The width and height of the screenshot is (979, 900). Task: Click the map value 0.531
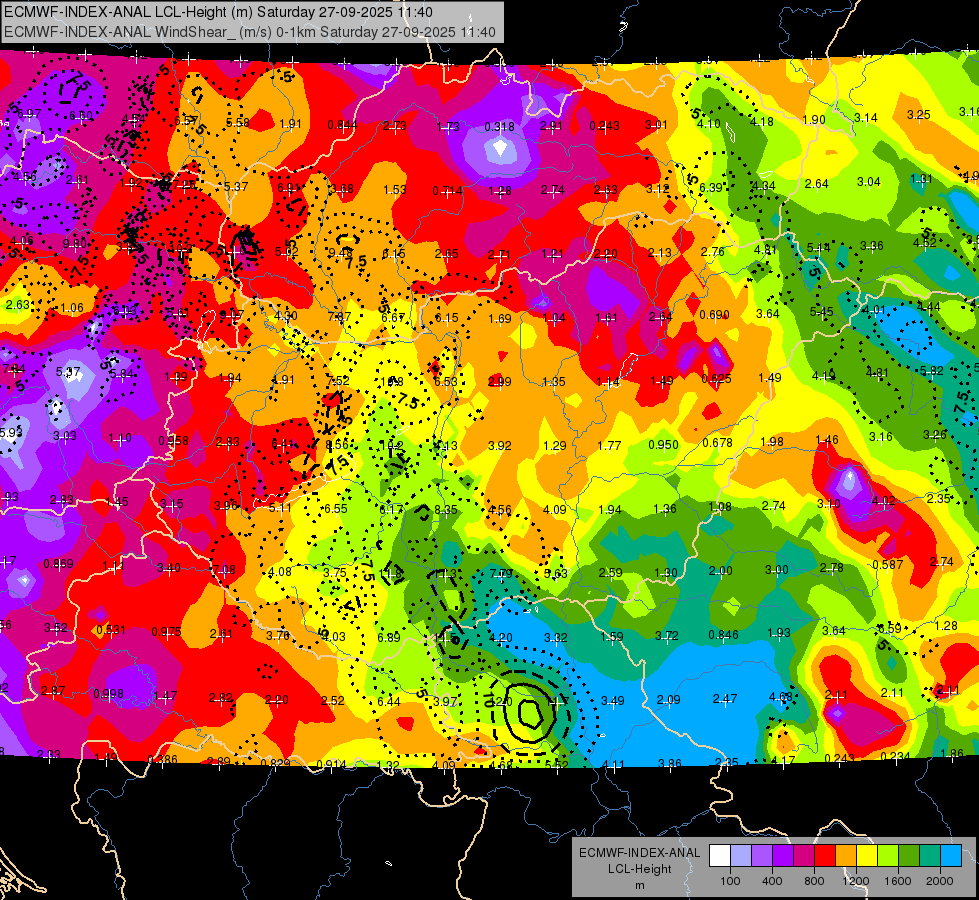(111, 630)
